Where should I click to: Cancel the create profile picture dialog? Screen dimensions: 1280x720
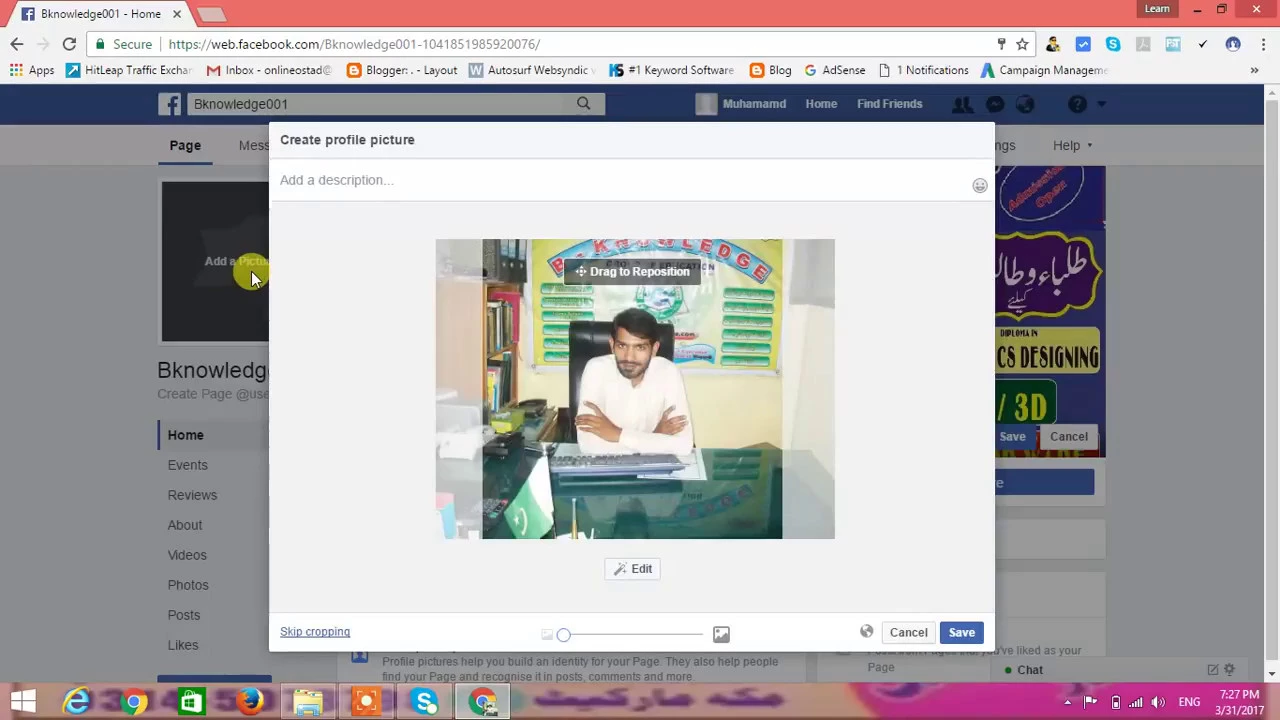point(909,632)
